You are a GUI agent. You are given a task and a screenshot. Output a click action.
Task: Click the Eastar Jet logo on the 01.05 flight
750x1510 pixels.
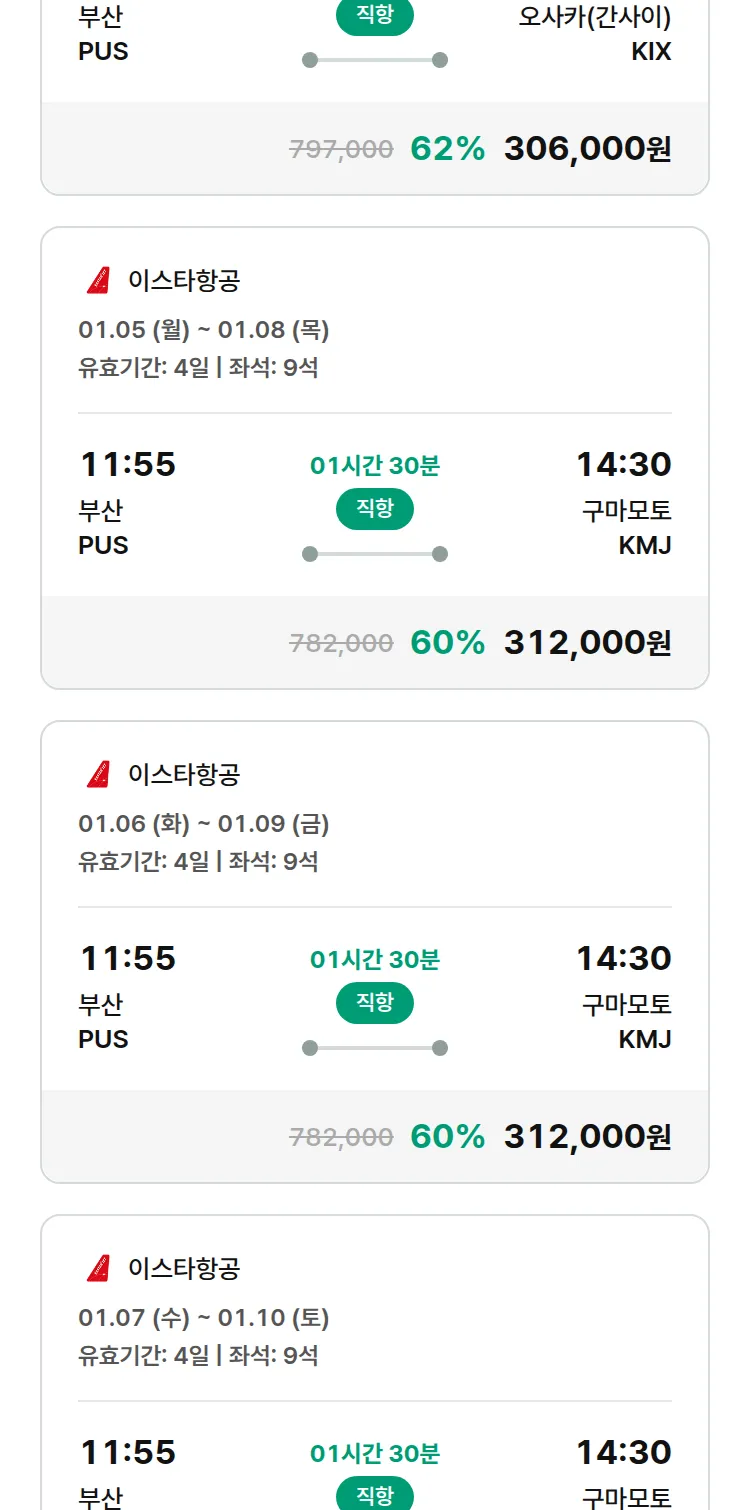tap(98, 281)
